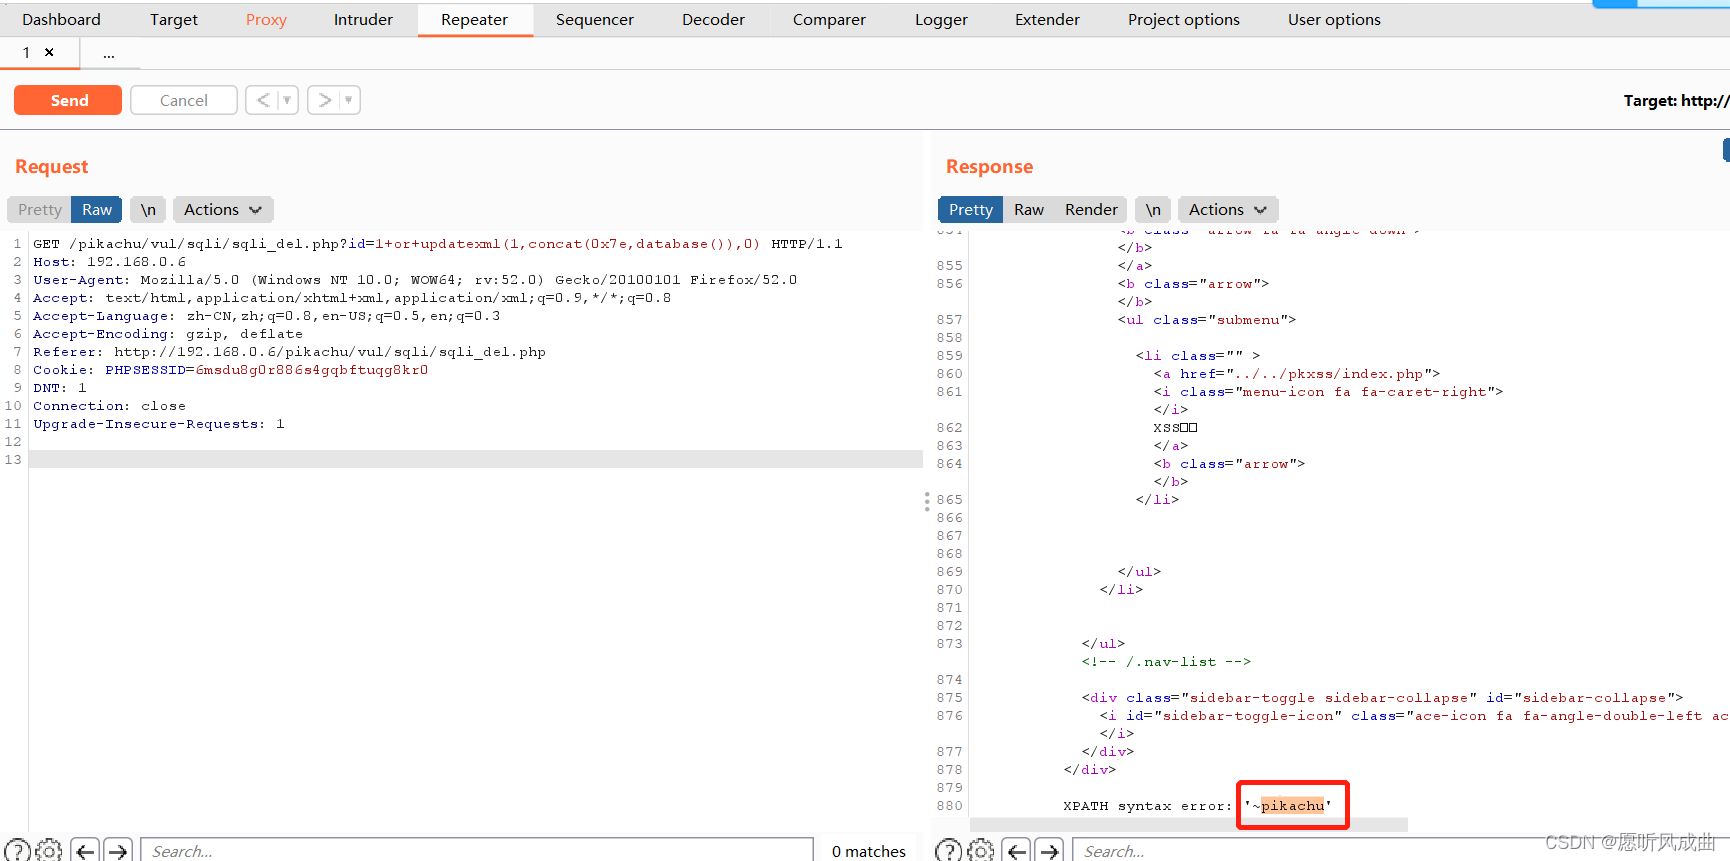Viewport: 1730px width, 861px height.
Task: Switch Response view to Render
Action: (1091, 209)
